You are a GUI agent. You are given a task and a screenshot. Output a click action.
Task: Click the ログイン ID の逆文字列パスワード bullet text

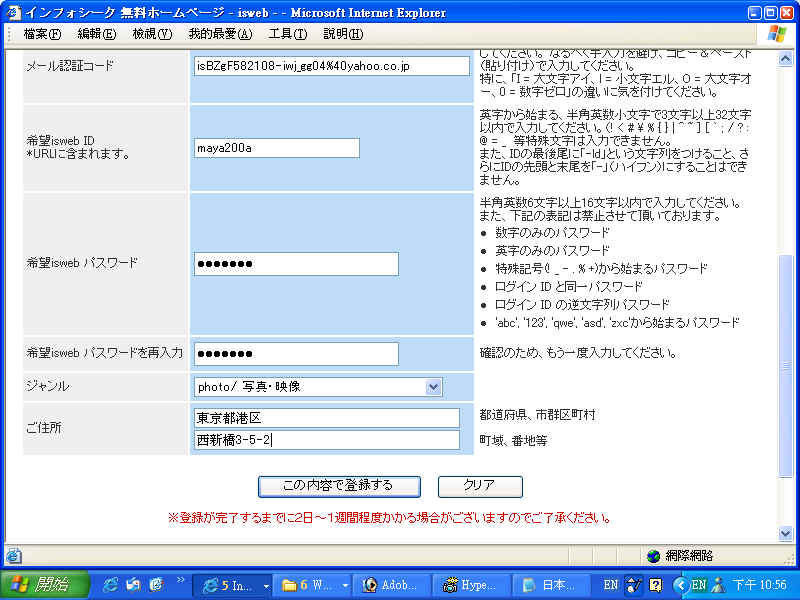(x=582, y=305)
